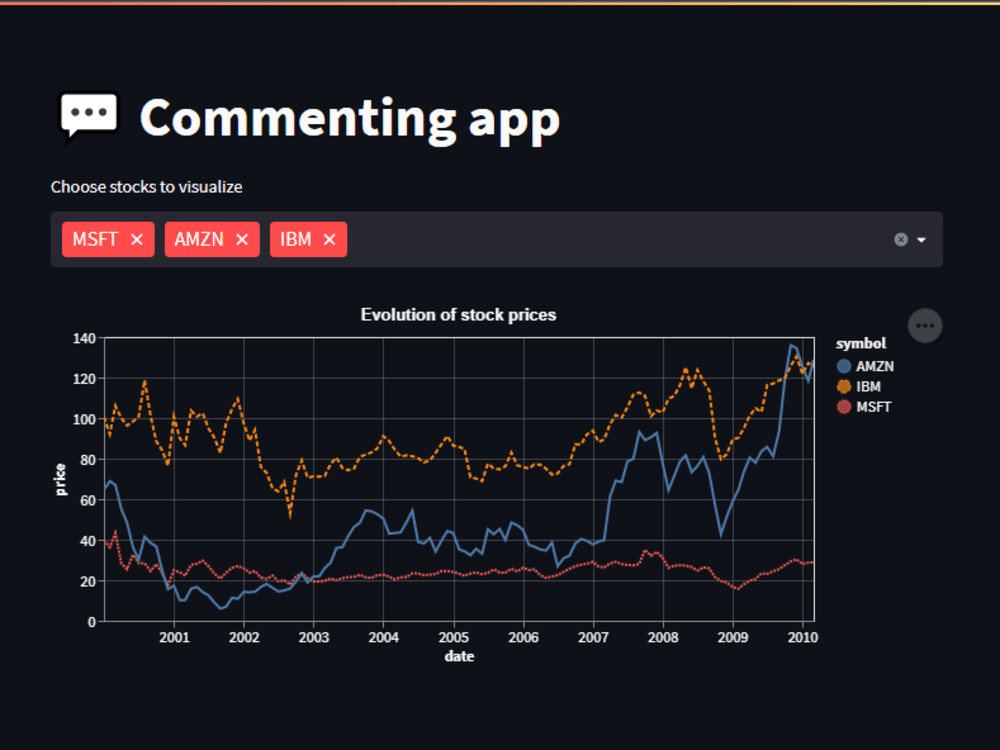The image size is (1000, 750).
Task: Click the 20 y-axis tick label
Action: 88,582
